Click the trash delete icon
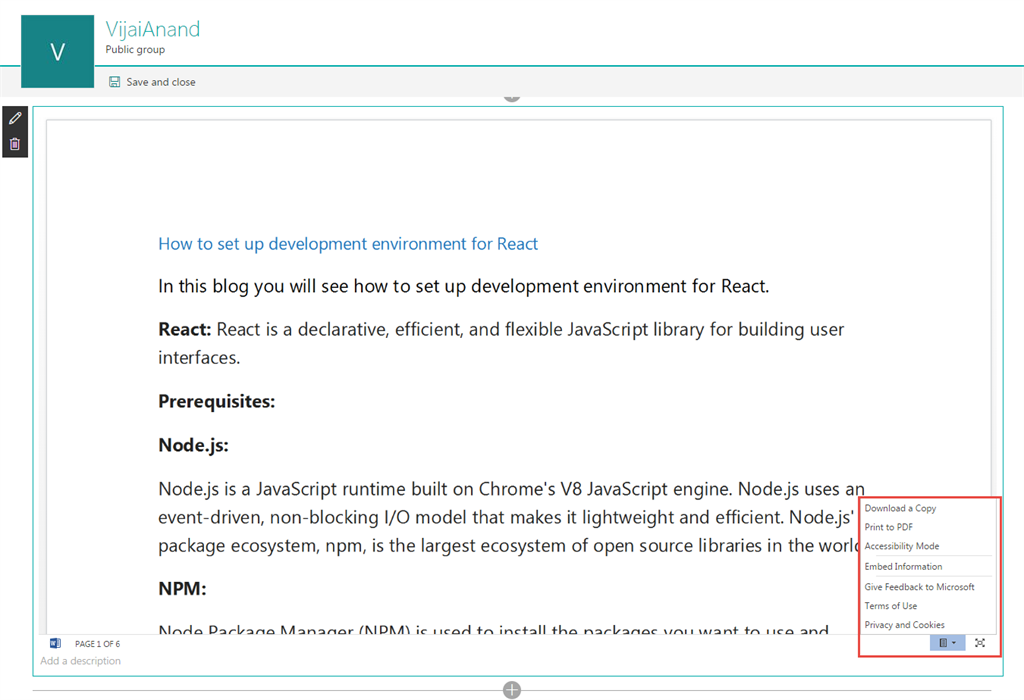The width and height of the screenshot is (1024, 700). pos(14,144)
